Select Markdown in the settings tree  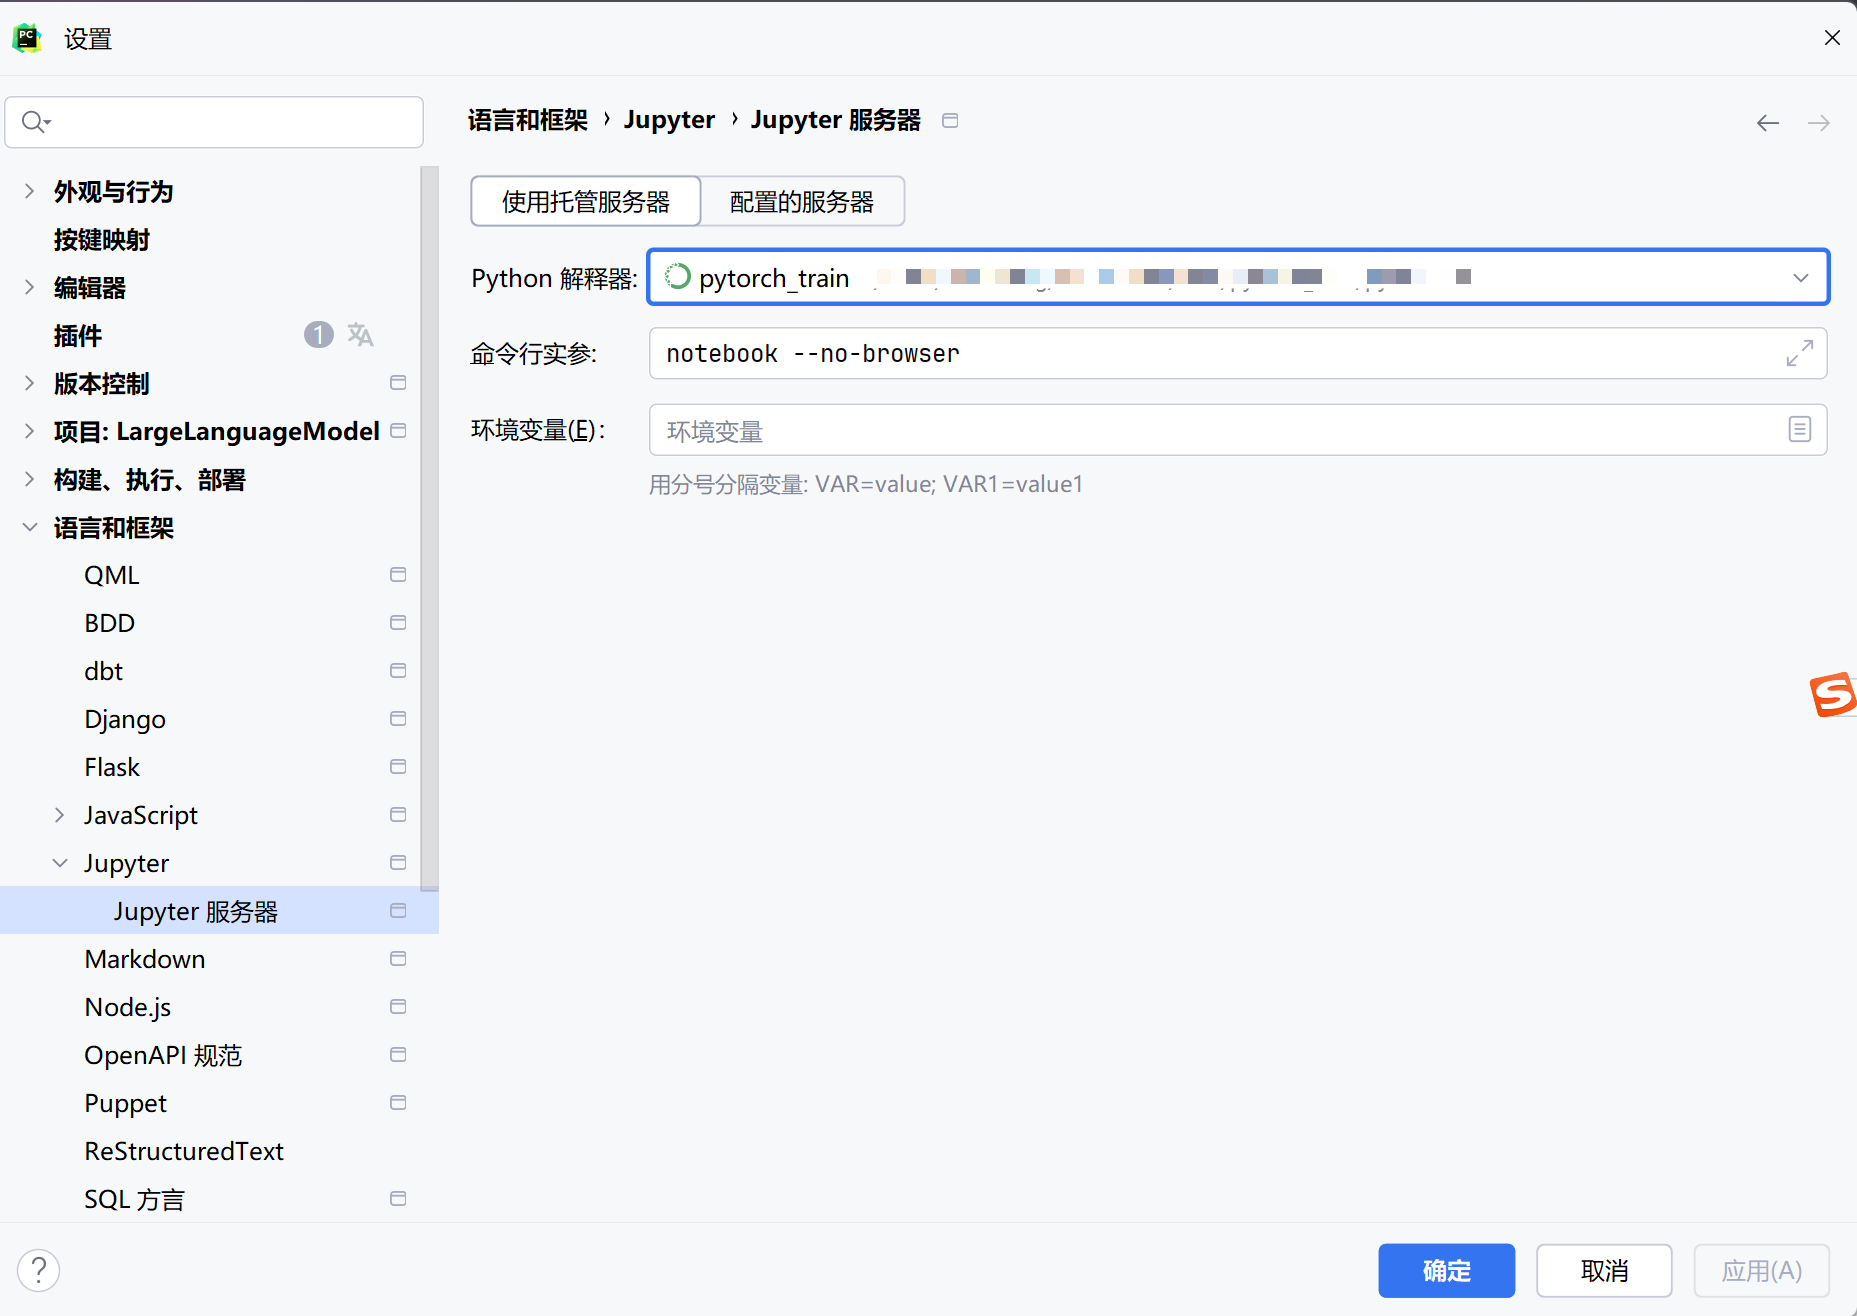145,959
